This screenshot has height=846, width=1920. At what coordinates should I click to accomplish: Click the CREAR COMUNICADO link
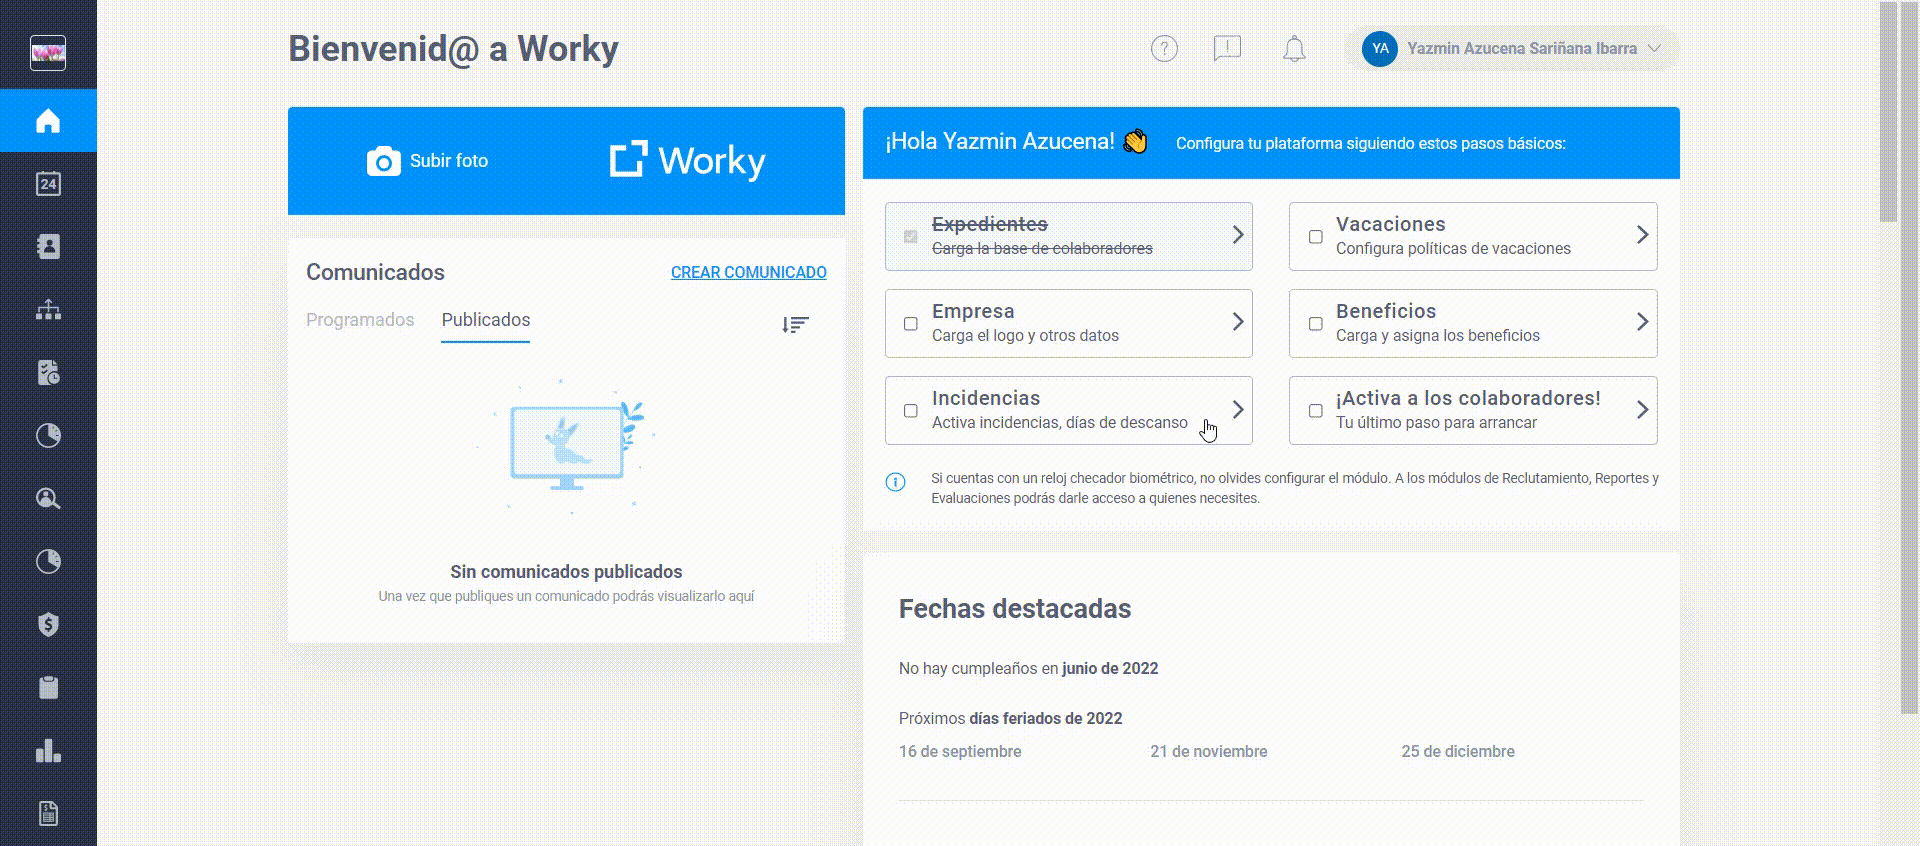[748, 272]
